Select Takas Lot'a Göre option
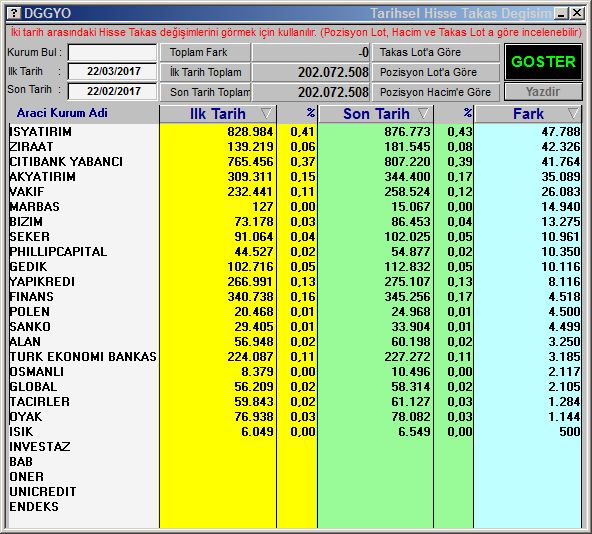This screenshot has height=534, width=592. click(436, 52)
